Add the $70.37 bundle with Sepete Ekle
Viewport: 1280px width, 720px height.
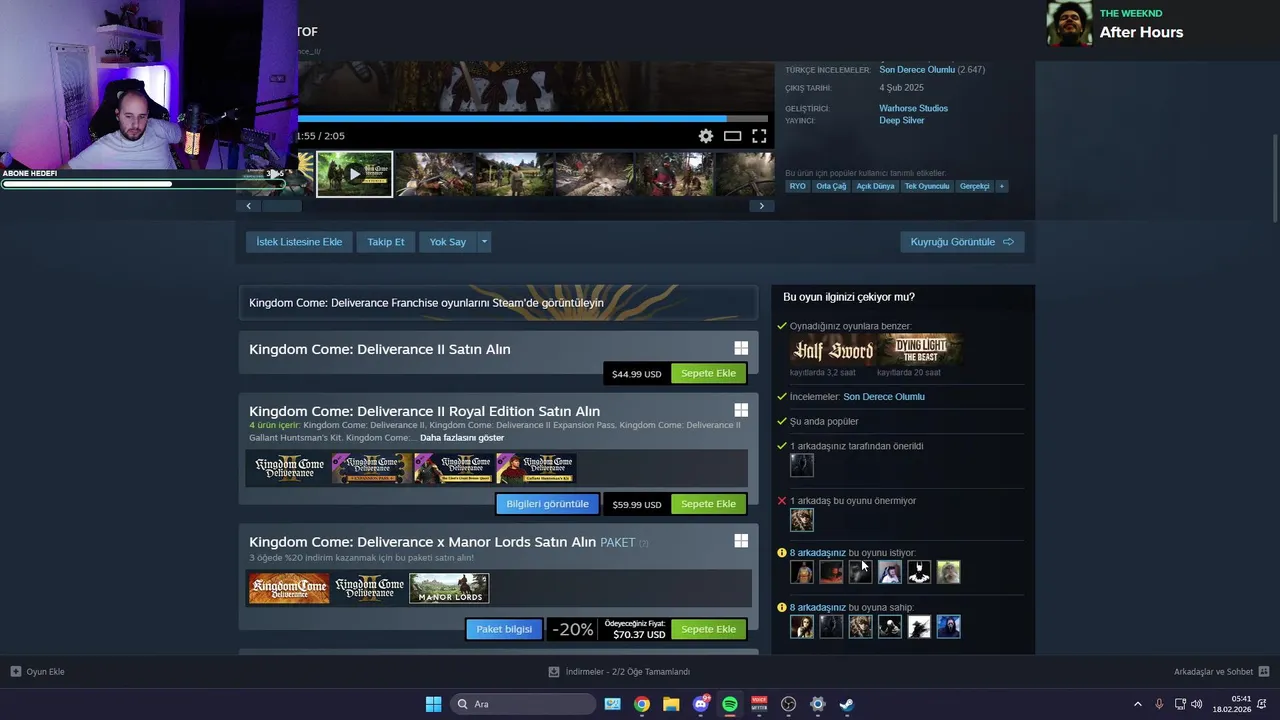(x=708, y=629)
